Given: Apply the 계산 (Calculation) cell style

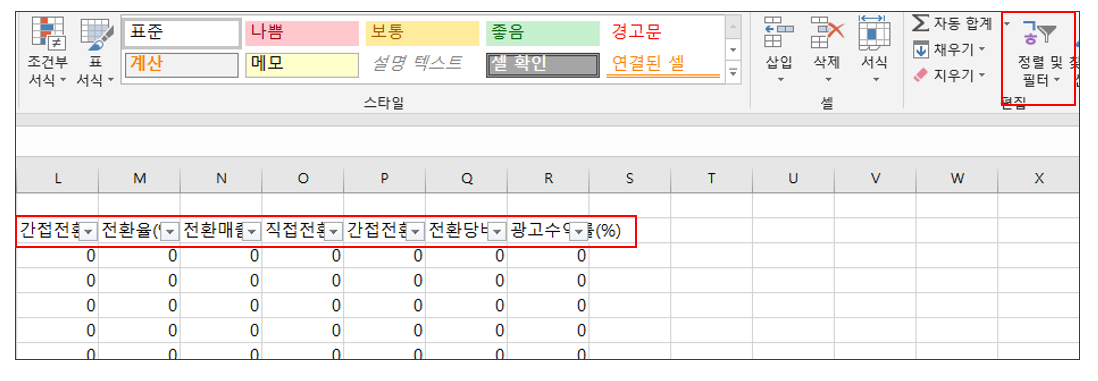Looking at the screenshot, I should [181, 64].
